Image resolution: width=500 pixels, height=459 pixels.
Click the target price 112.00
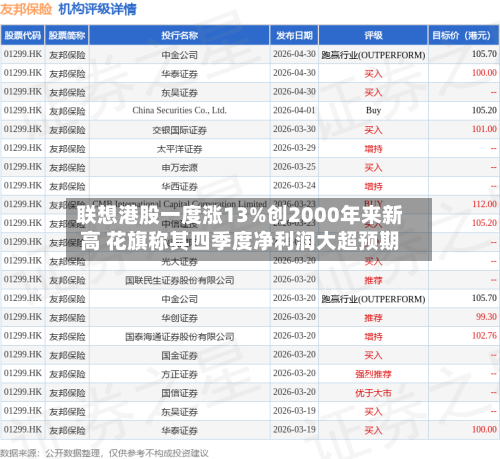click(484, 204)
